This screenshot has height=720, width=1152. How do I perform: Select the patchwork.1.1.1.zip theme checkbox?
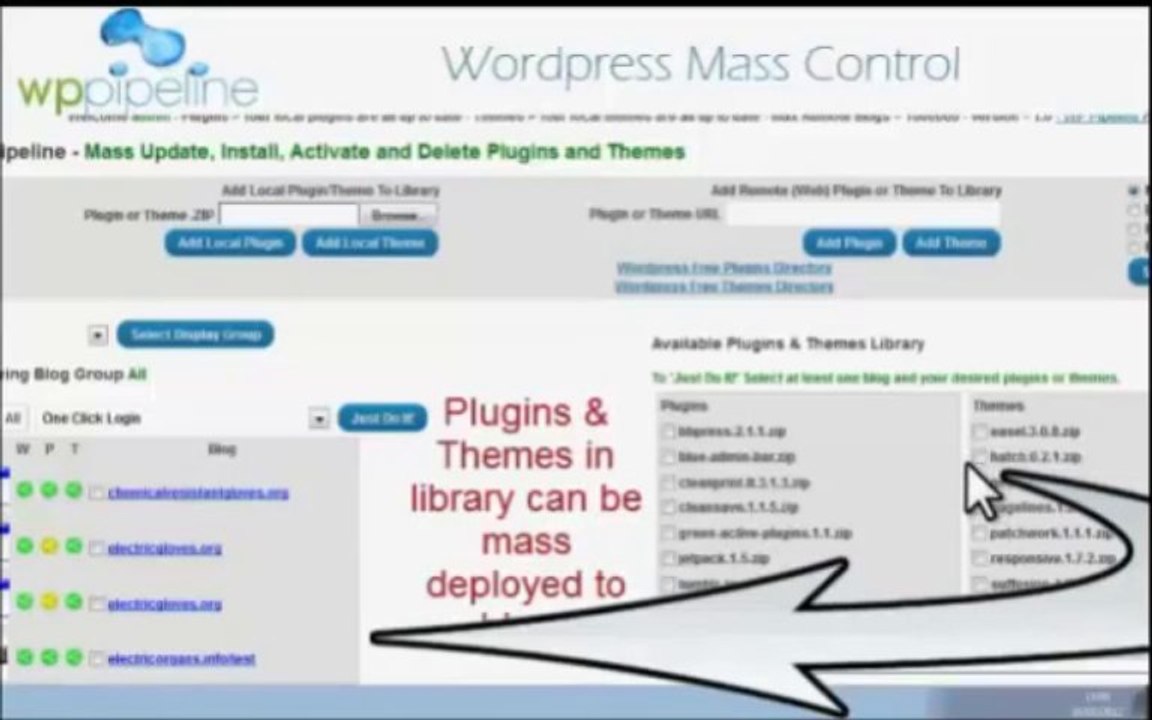pos(979,533)
